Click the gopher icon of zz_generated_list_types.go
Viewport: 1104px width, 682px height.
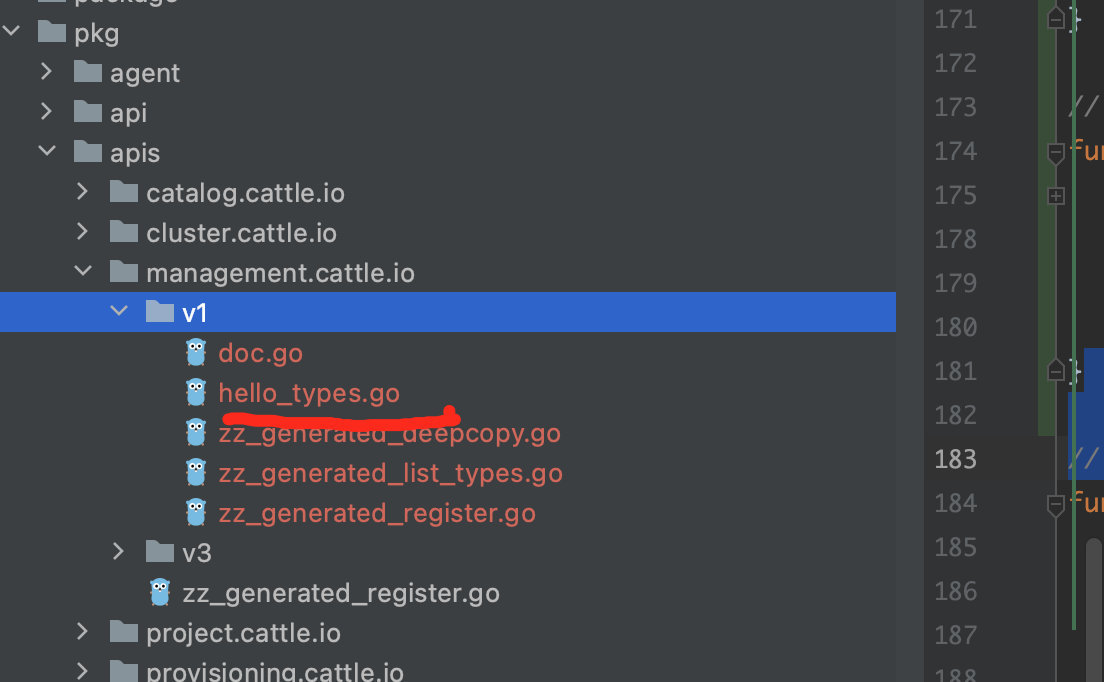point(196,473)
